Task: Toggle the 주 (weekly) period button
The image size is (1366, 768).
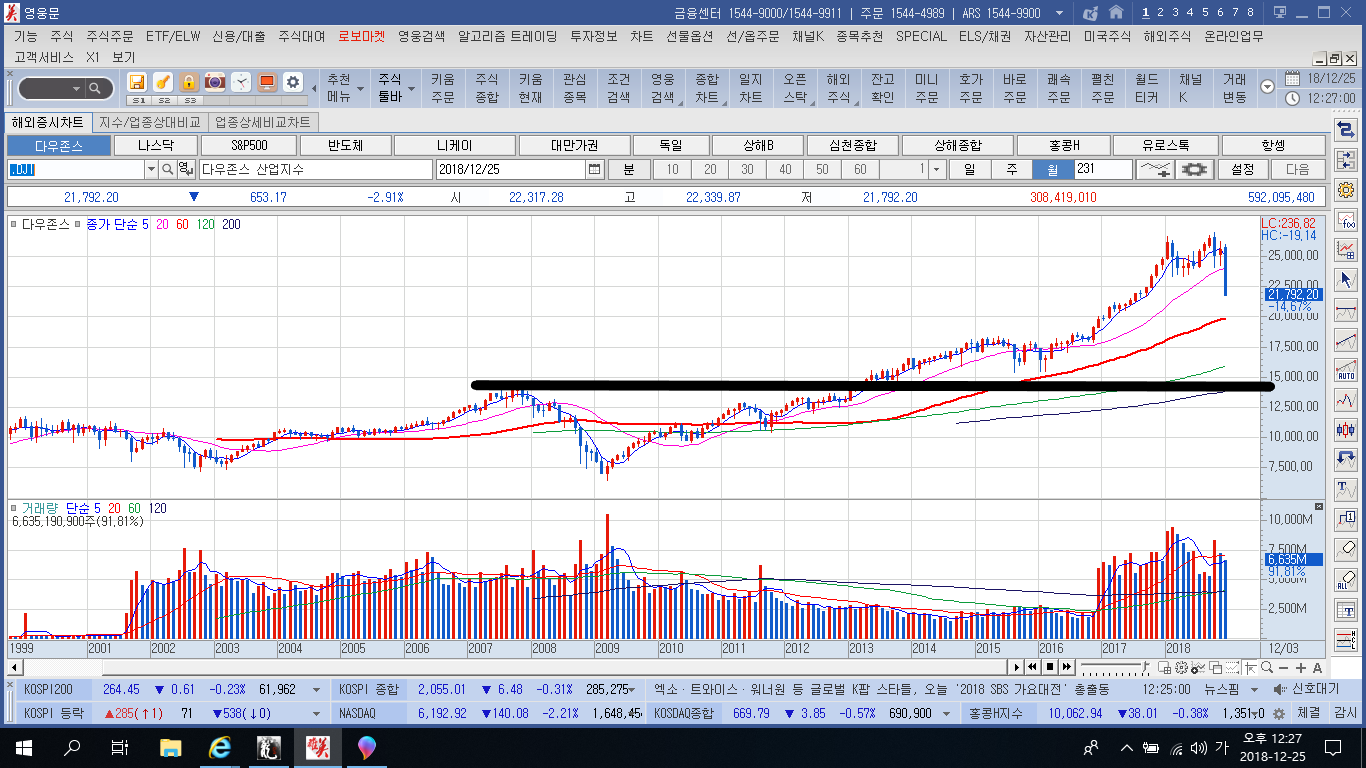Action: point(1011,169)
